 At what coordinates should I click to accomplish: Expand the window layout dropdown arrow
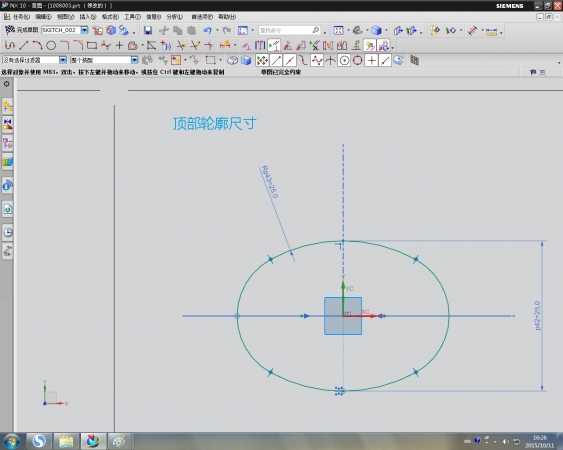point(252,31)
